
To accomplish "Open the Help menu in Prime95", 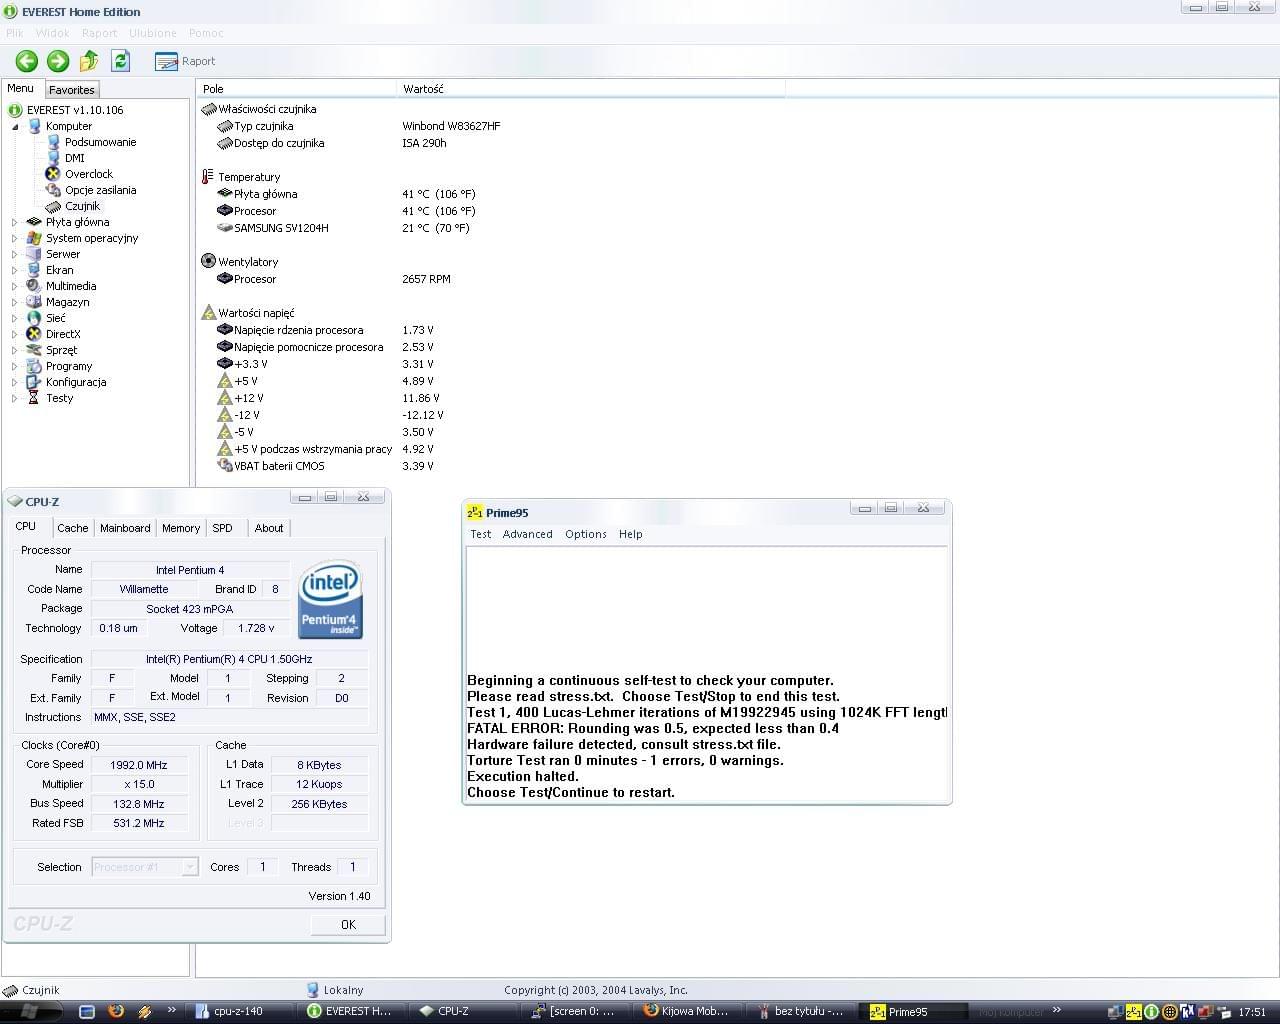I will point(631,534).
